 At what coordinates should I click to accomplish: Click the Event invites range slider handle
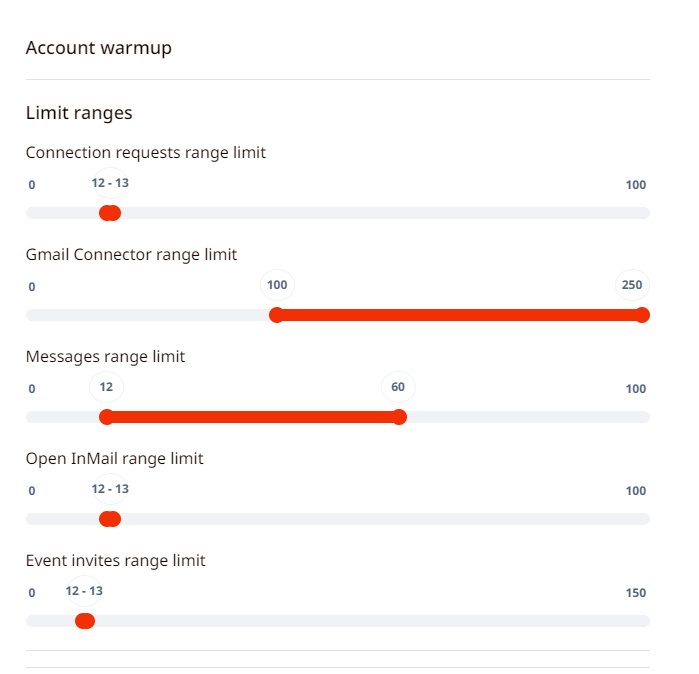tap(85, 621)
